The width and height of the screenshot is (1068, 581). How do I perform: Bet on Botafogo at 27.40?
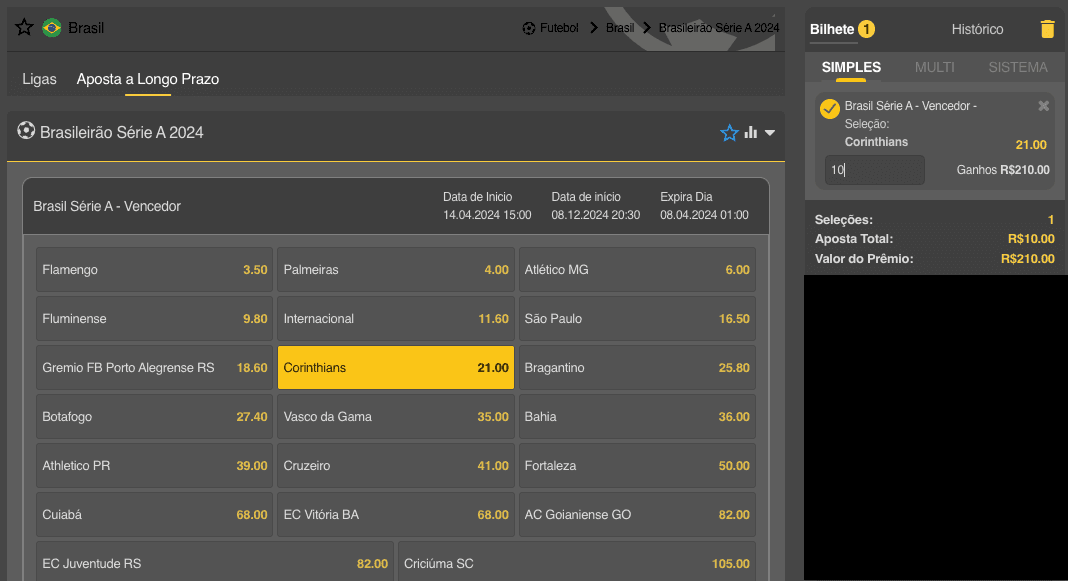pyautogui.click(x=155, y=417)
